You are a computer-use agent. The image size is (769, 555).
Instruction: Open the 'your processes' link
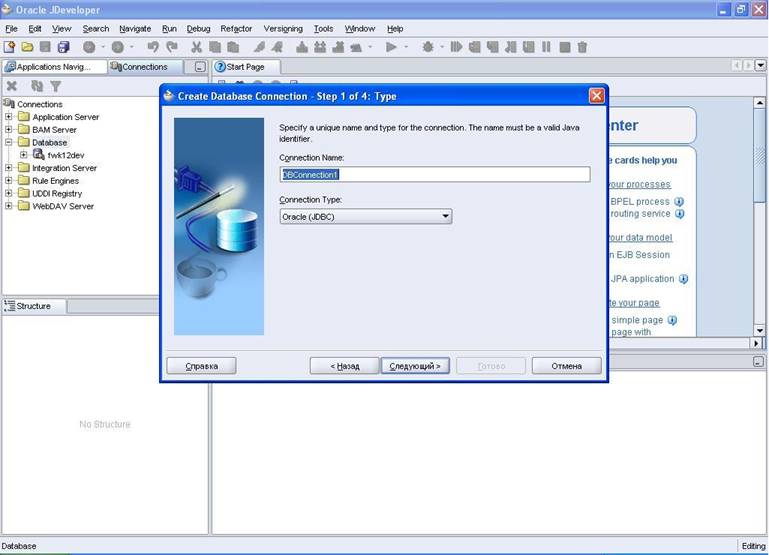[x=639, y=184]
